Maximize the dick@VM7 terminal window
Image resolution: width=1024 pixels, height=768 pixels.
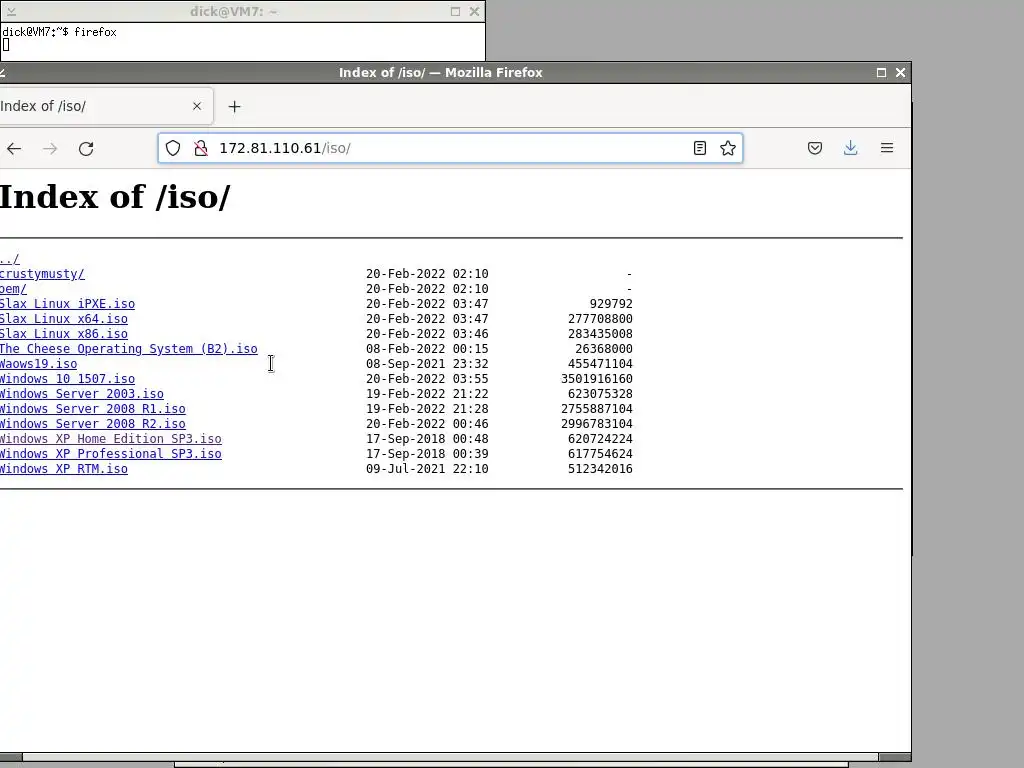coord(455,11)
